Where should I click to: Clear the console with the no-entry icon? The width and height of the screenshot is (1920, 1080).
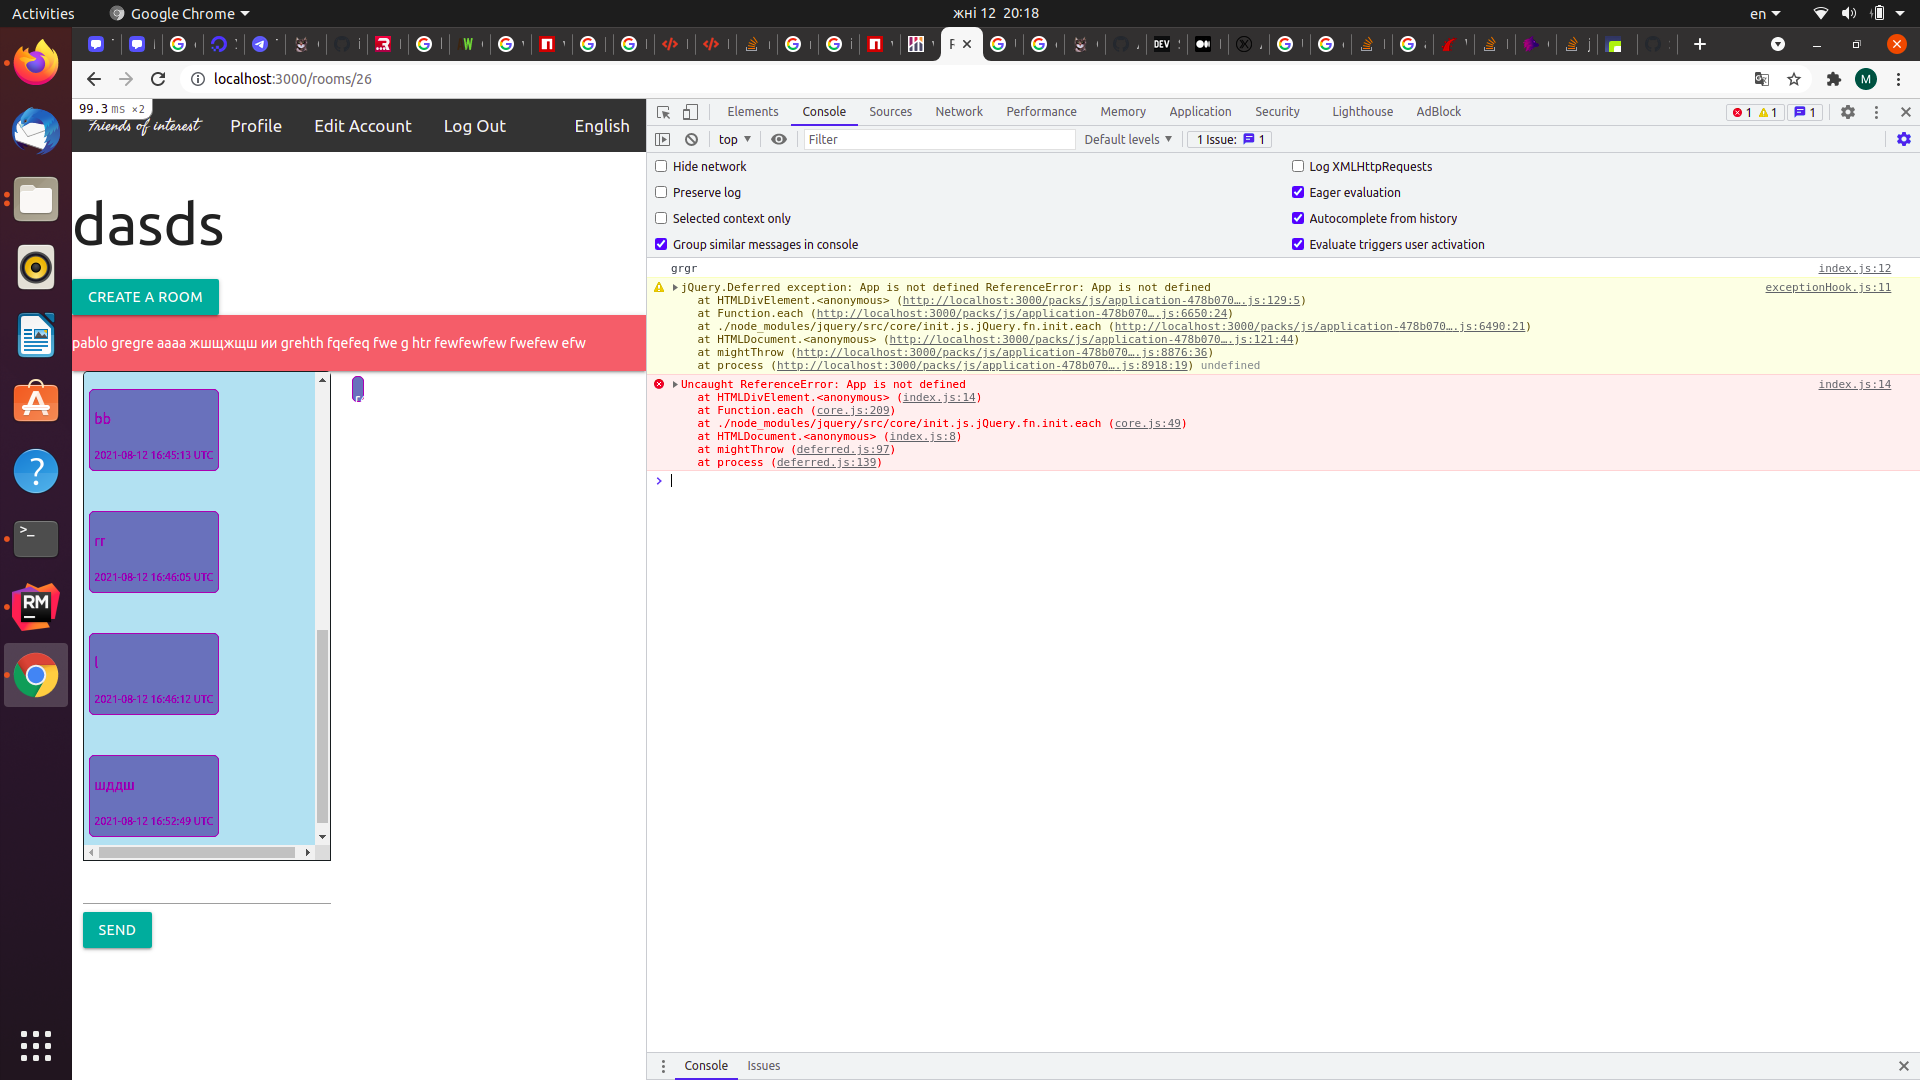click(691, 139)
